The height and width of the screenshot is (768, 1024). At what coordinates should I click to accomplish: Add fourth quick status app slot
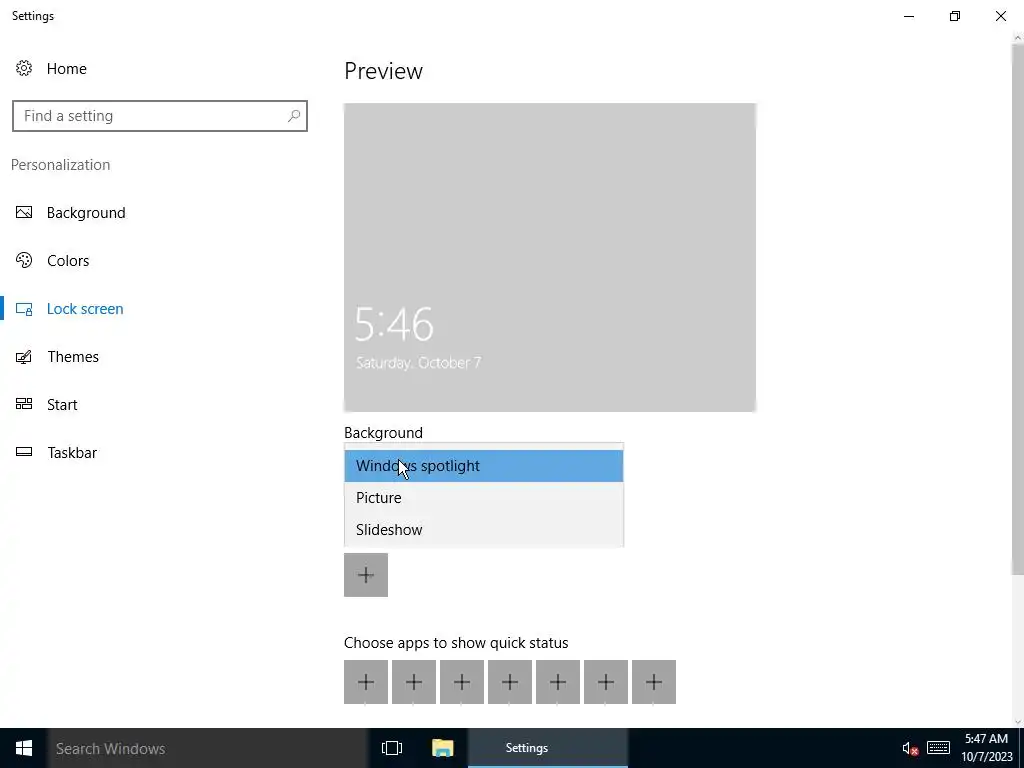pos(510,682)
